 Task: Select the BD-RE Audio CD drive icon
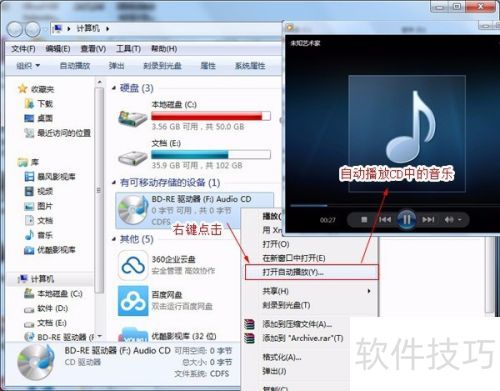tap(133, 210)
